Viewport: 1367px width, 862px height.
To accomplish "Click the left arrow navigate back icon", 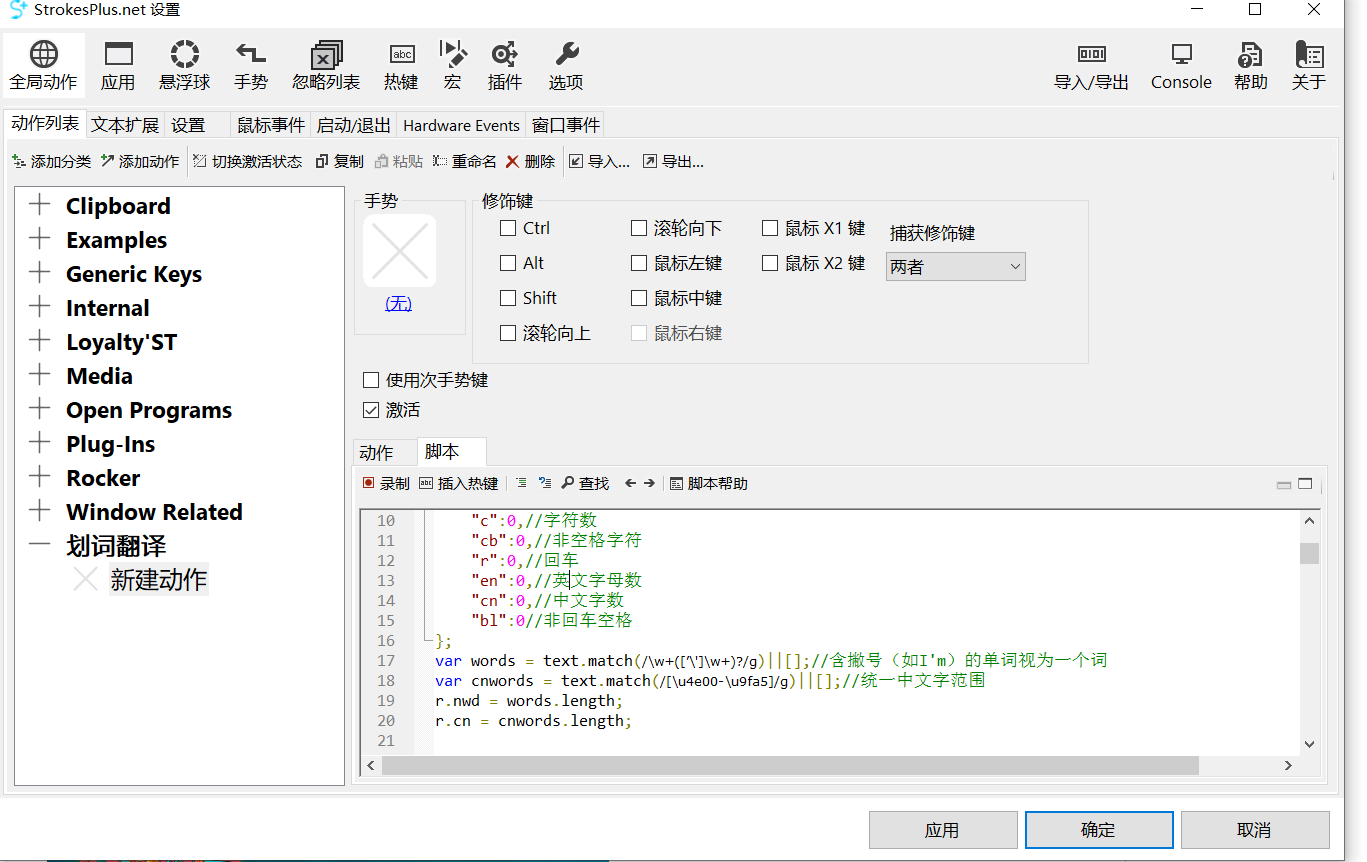I will click(x=630, y=483).
